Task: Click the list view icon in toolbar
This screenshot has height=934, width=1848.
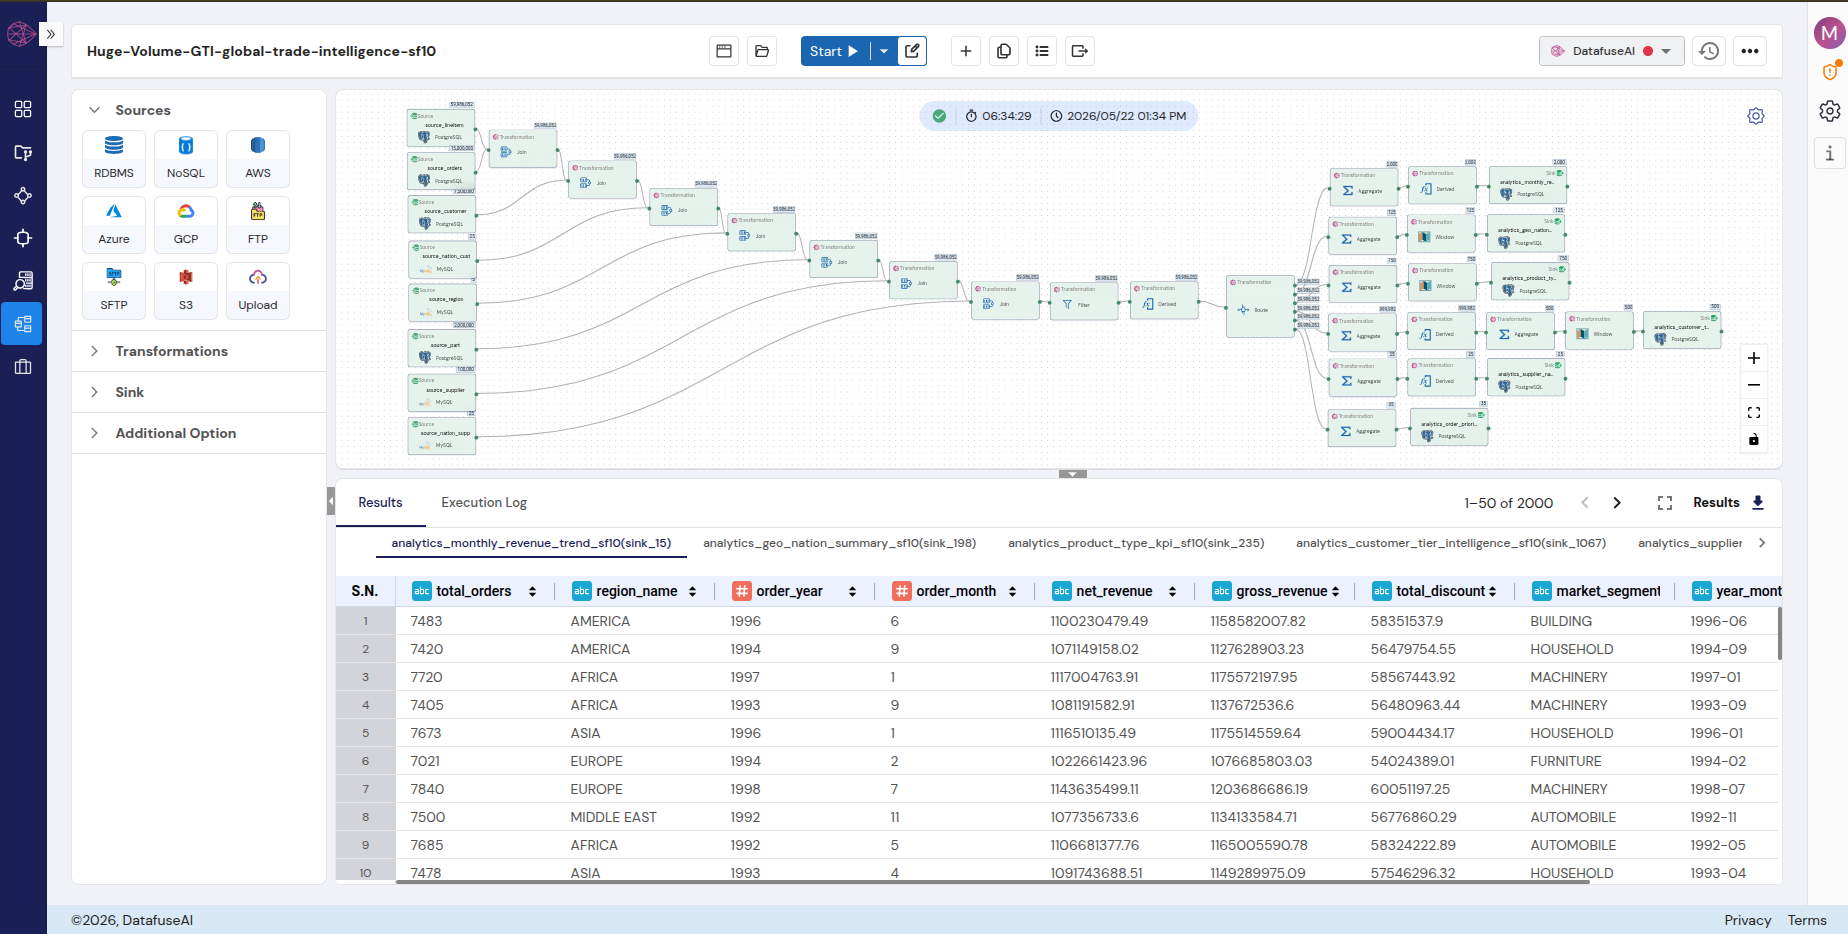Action: tap(1042, 51)
